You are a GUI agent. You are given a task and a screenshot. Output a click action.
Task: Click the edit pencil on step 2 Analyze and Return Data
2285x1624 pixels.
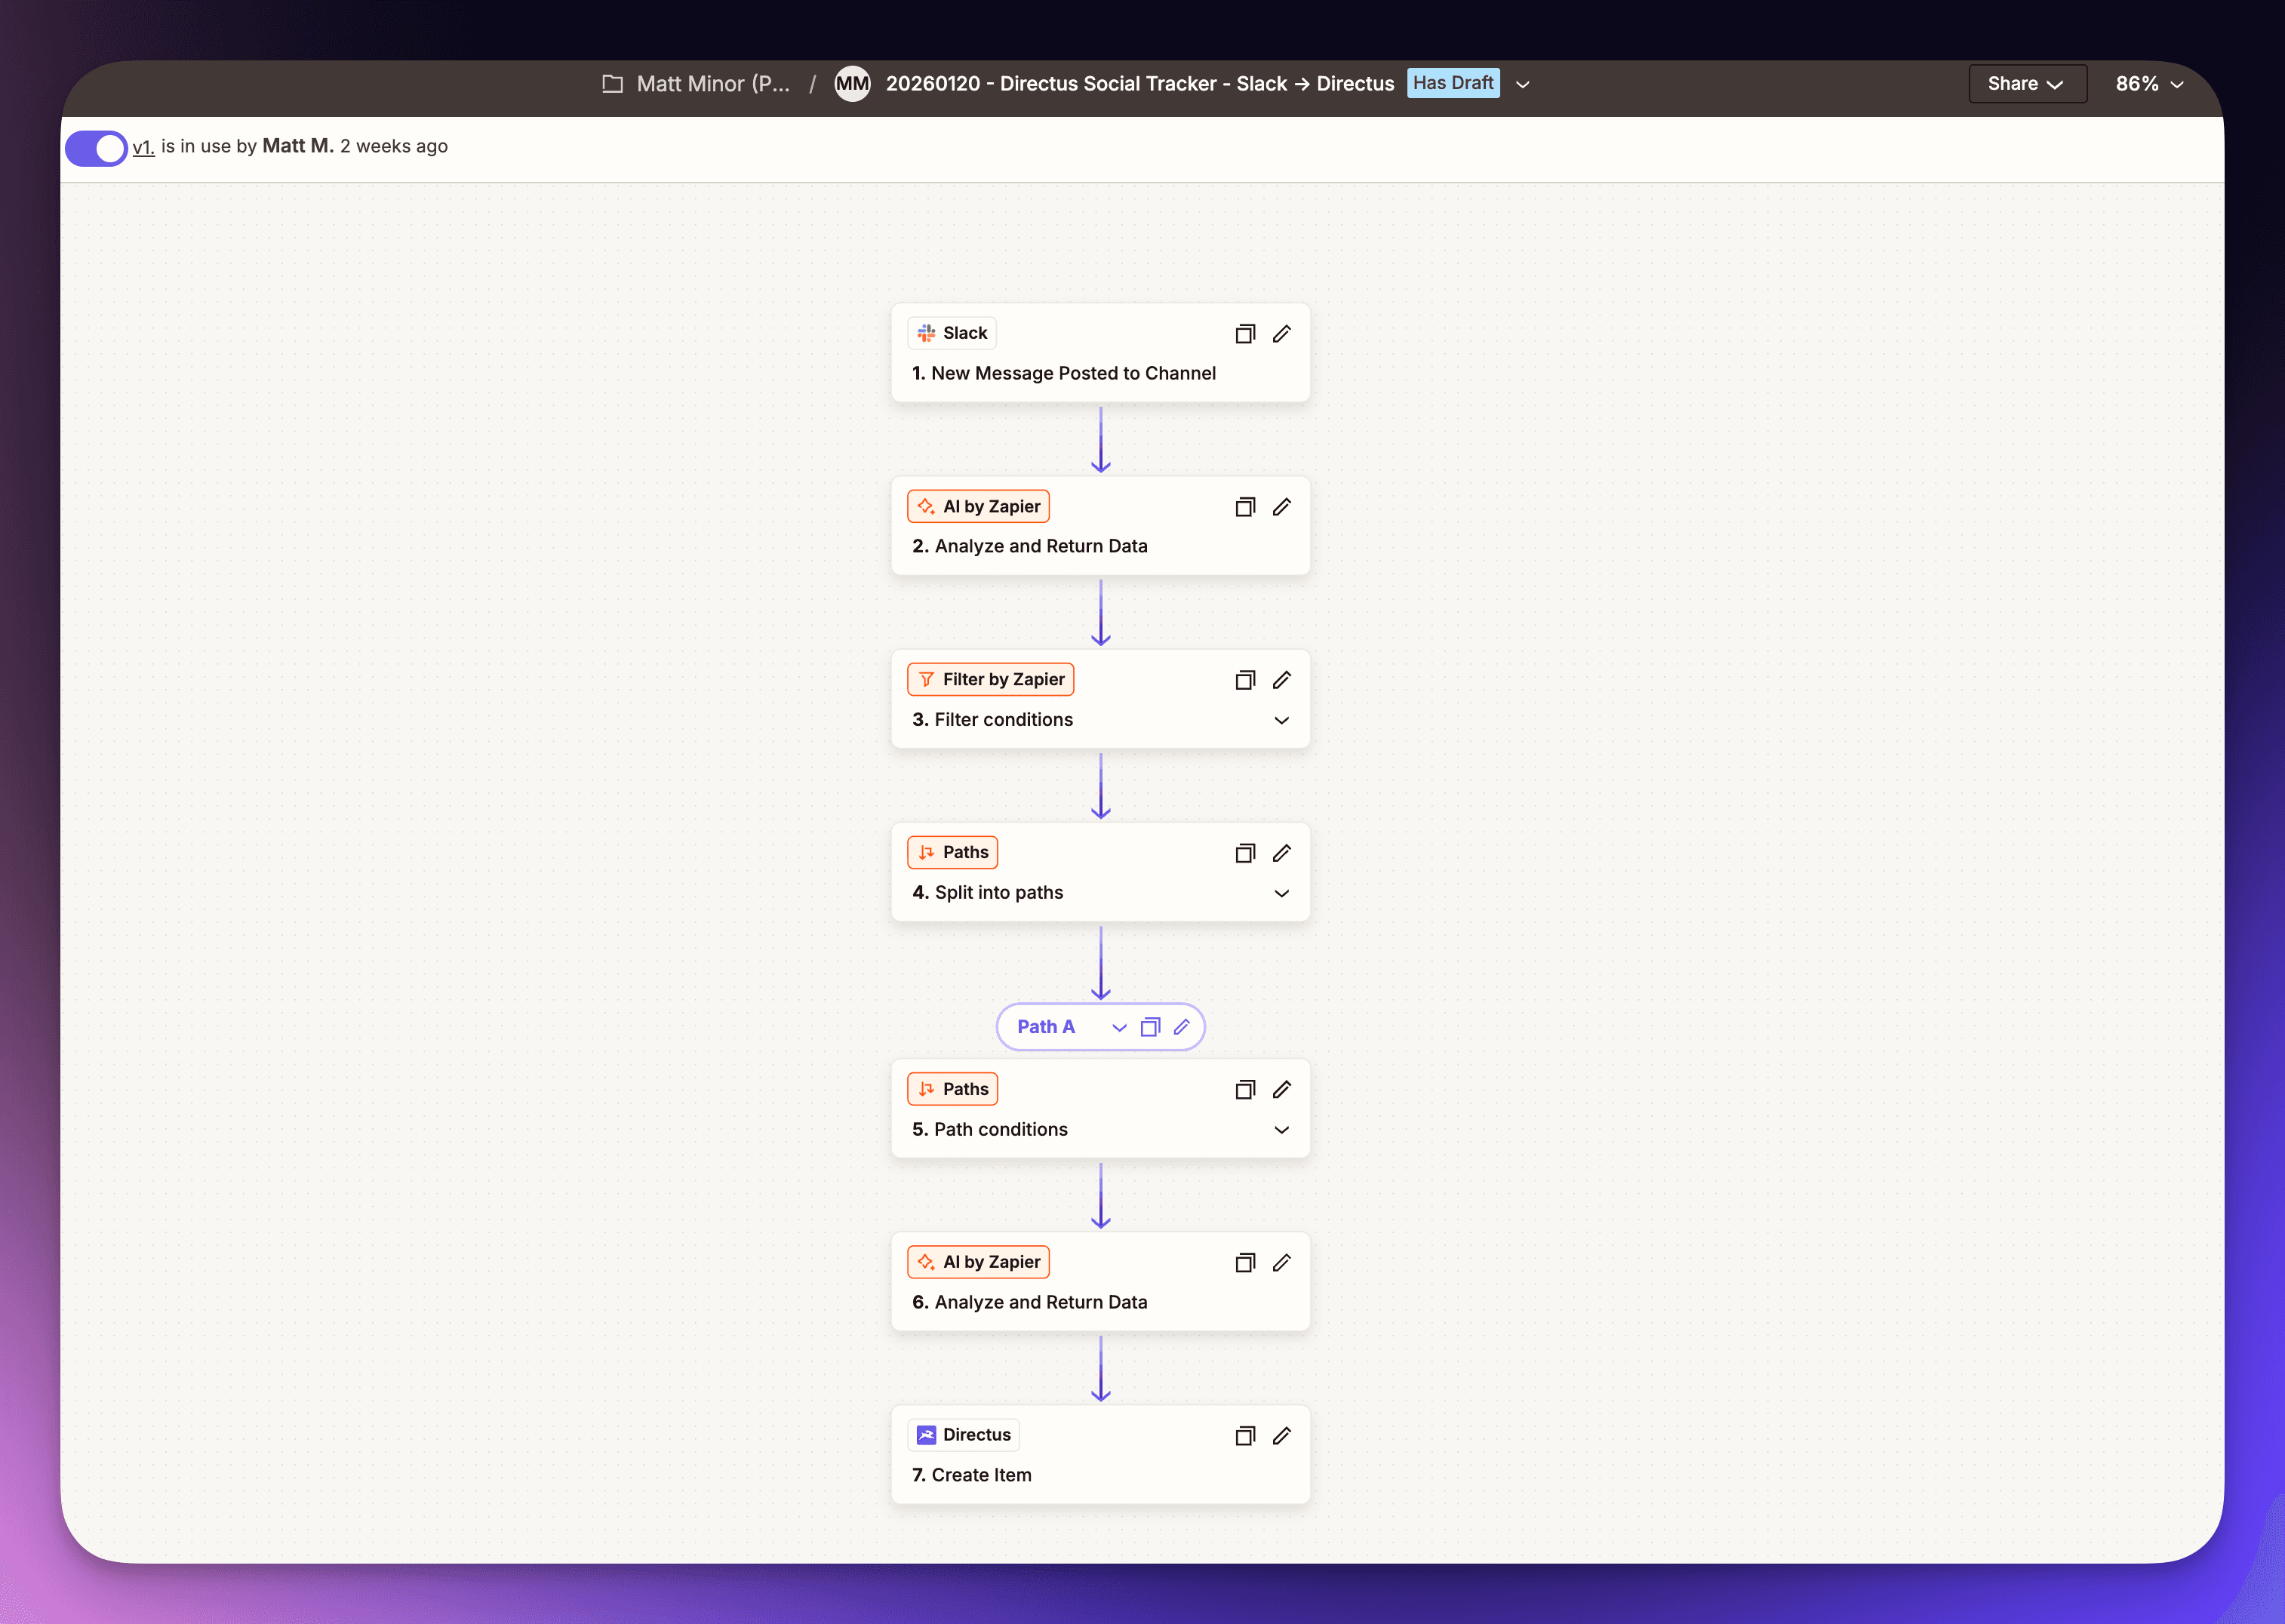pos(1282,507)
